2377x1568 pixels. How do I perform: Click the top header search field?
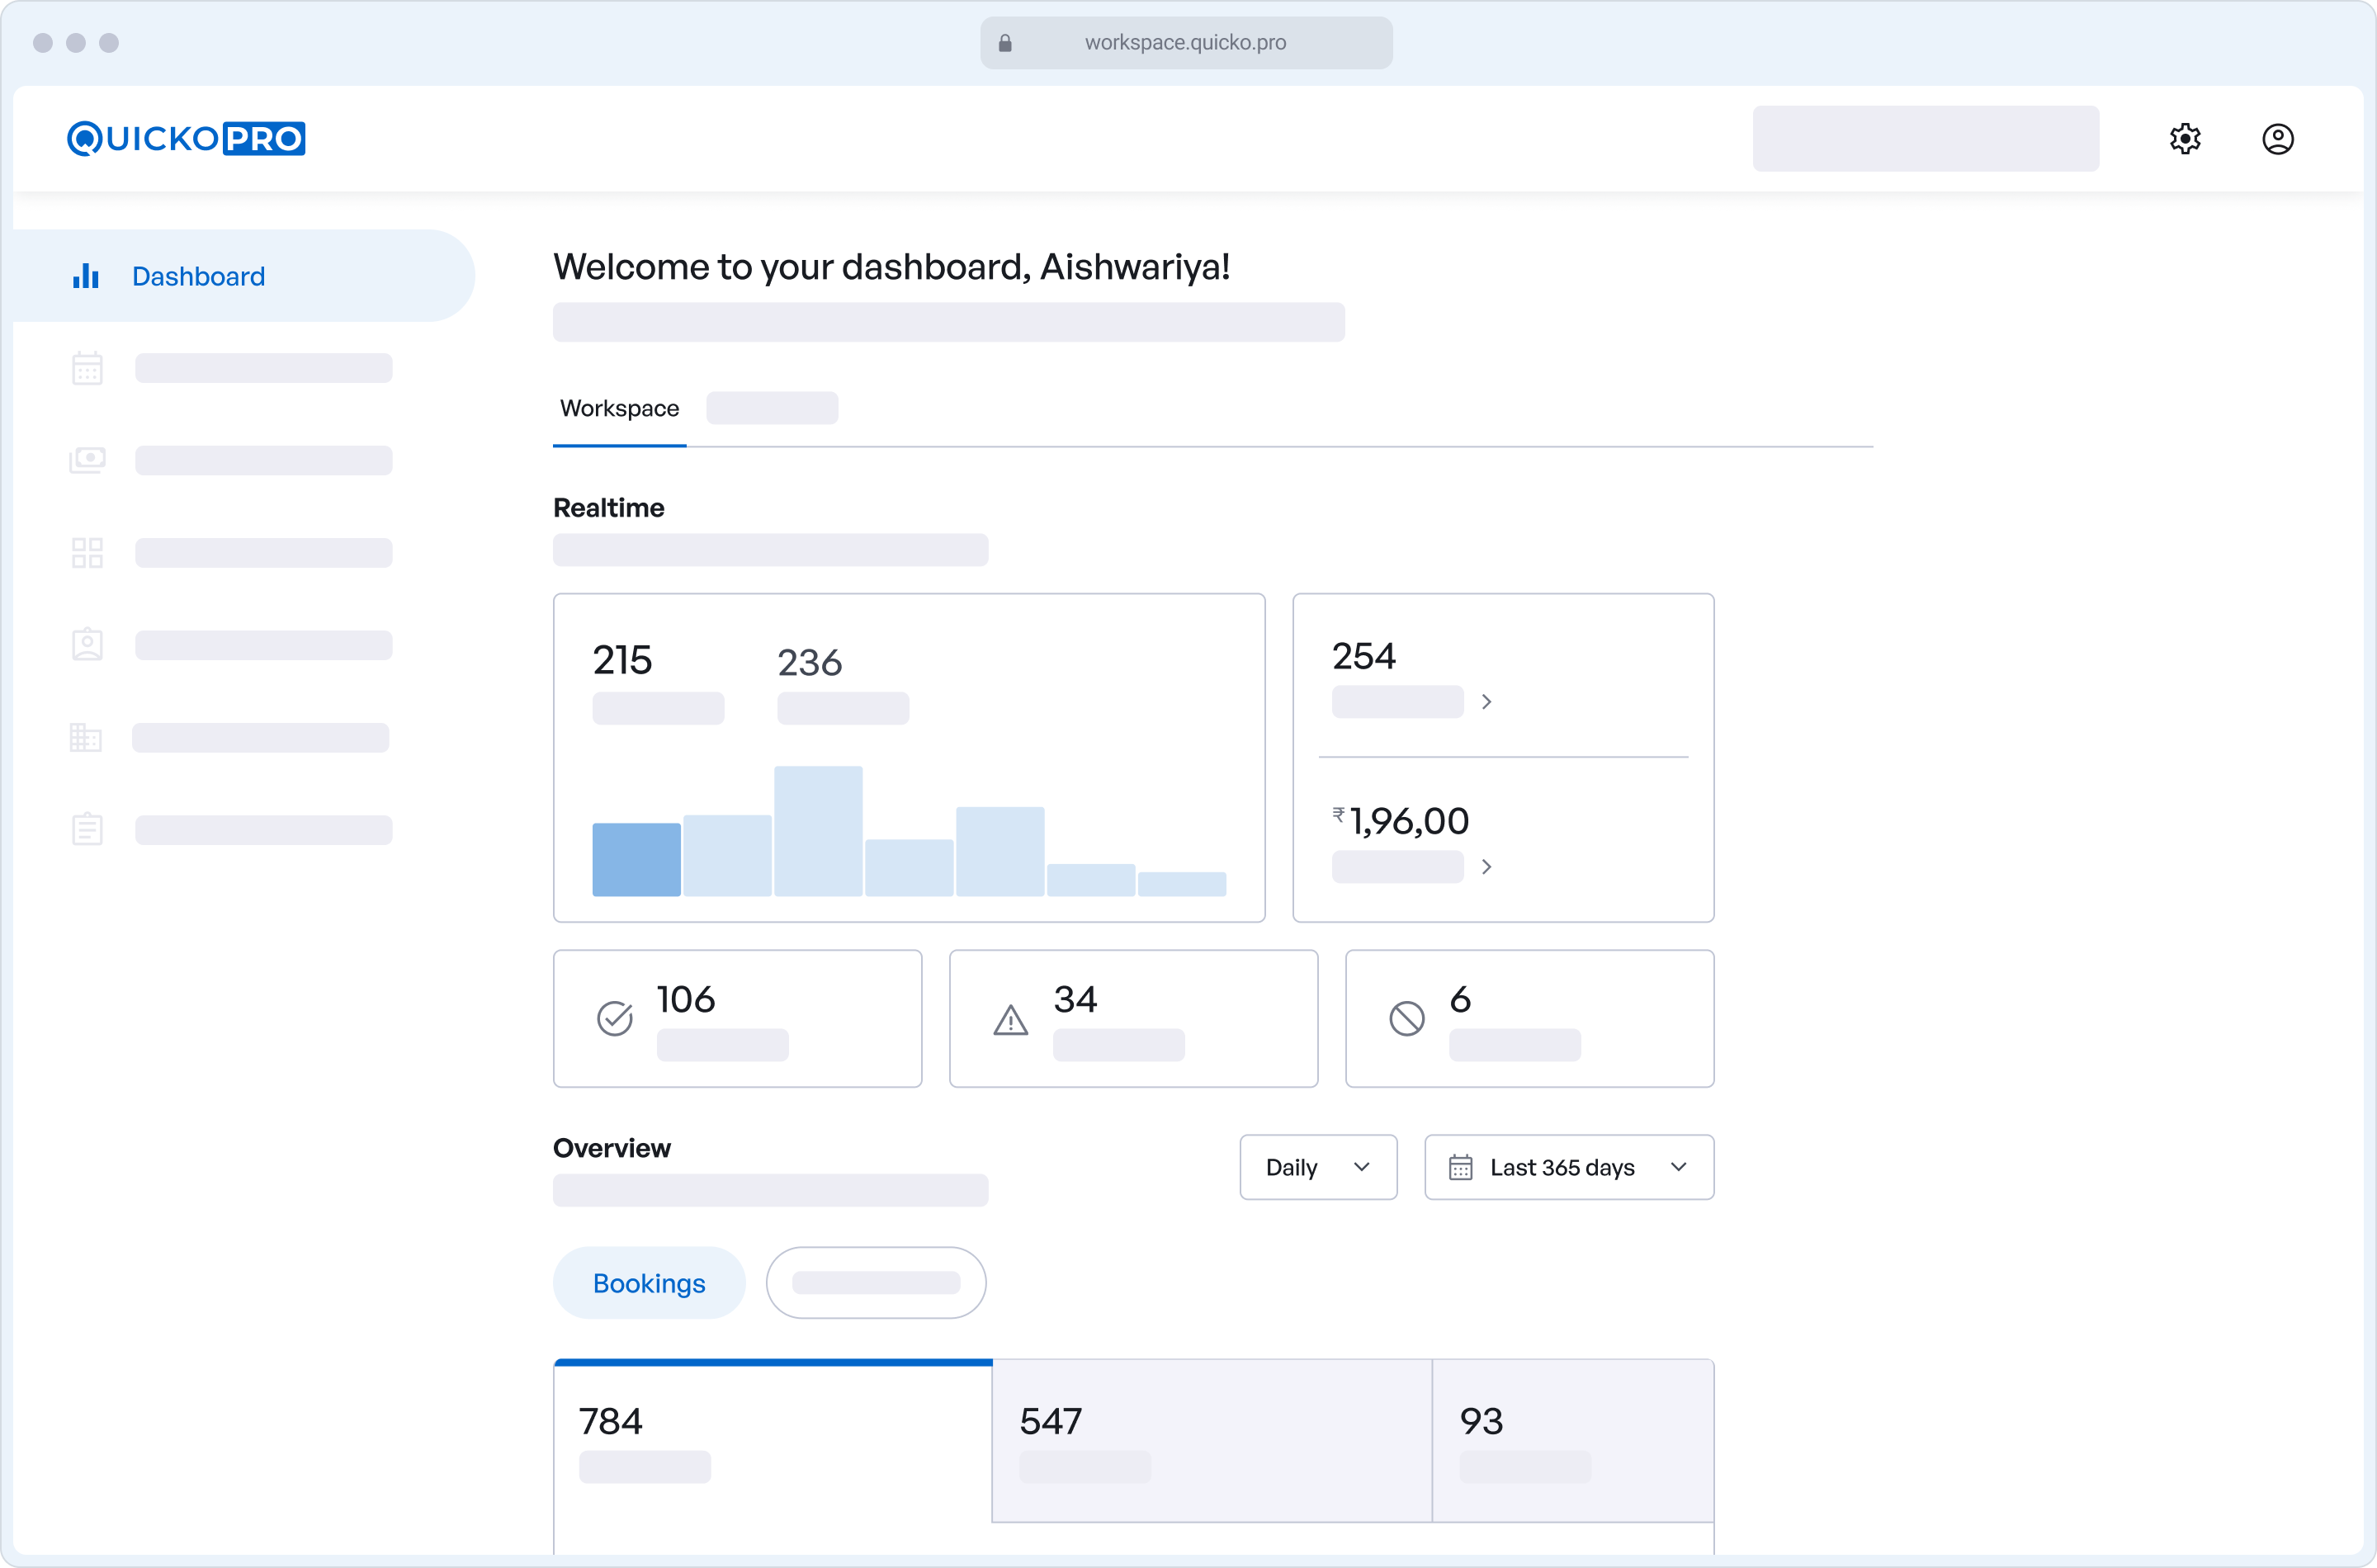pos(1925,138)
